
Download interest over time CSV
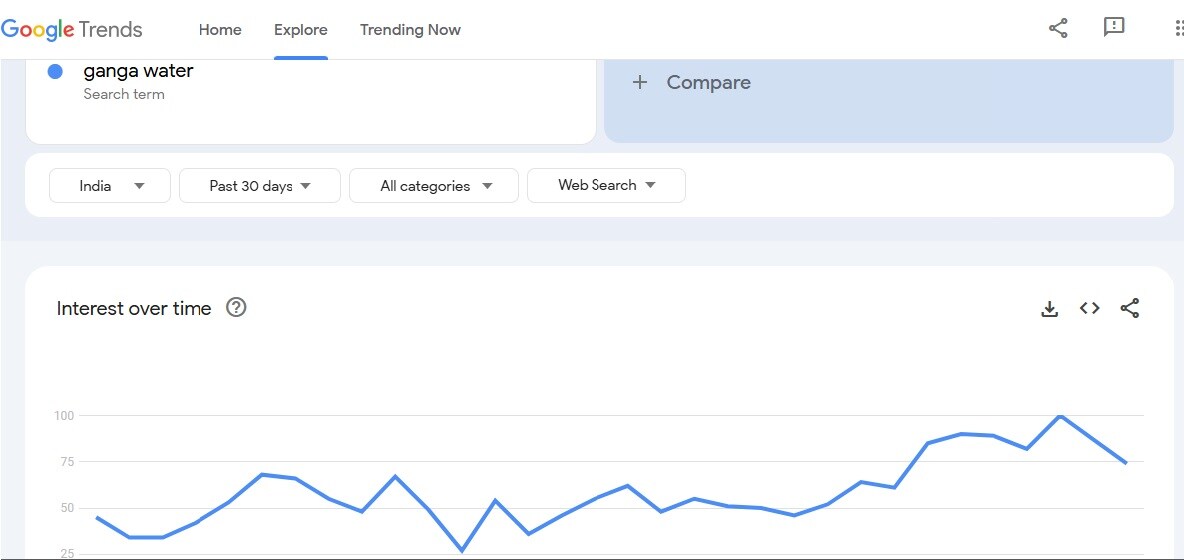point(1049,309)
